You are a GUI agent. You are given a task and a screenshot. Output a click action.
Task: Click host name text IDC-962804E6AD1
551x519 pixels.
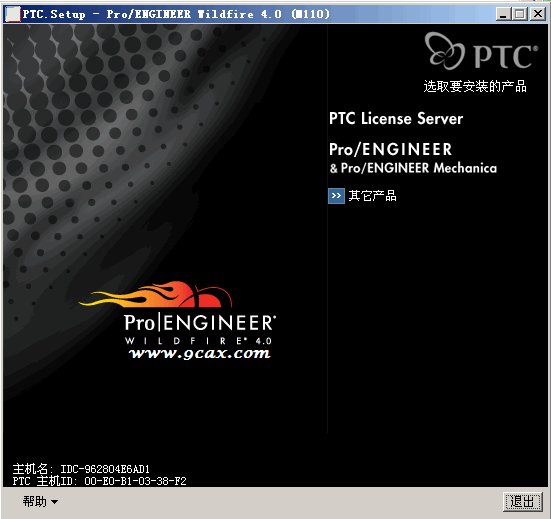tap(105, 469)
